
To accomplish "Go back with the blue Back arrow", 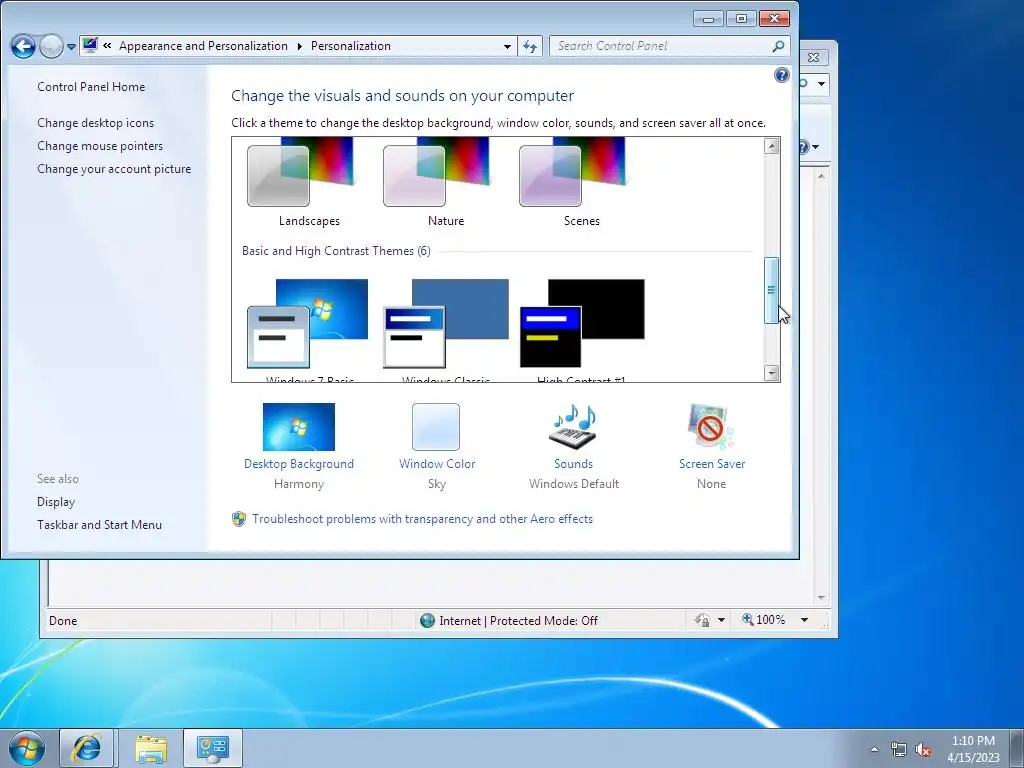I will click(x=23, y=46).
